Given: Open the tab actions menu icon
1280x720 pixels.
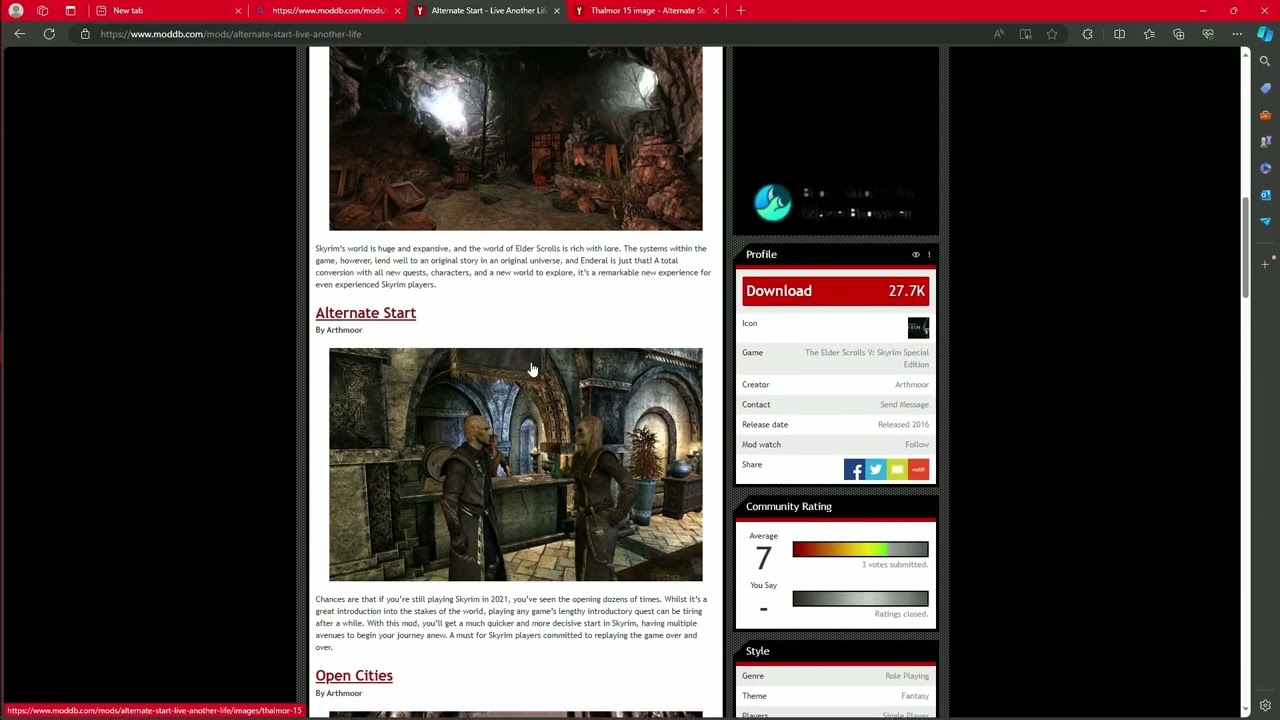Looking at the screenshot, I should pos(70,10).
